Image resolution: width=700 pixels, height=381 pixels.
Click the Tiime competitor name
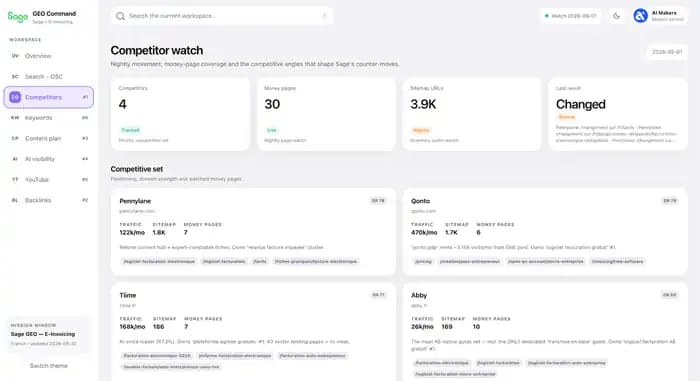tap(128, 295)
